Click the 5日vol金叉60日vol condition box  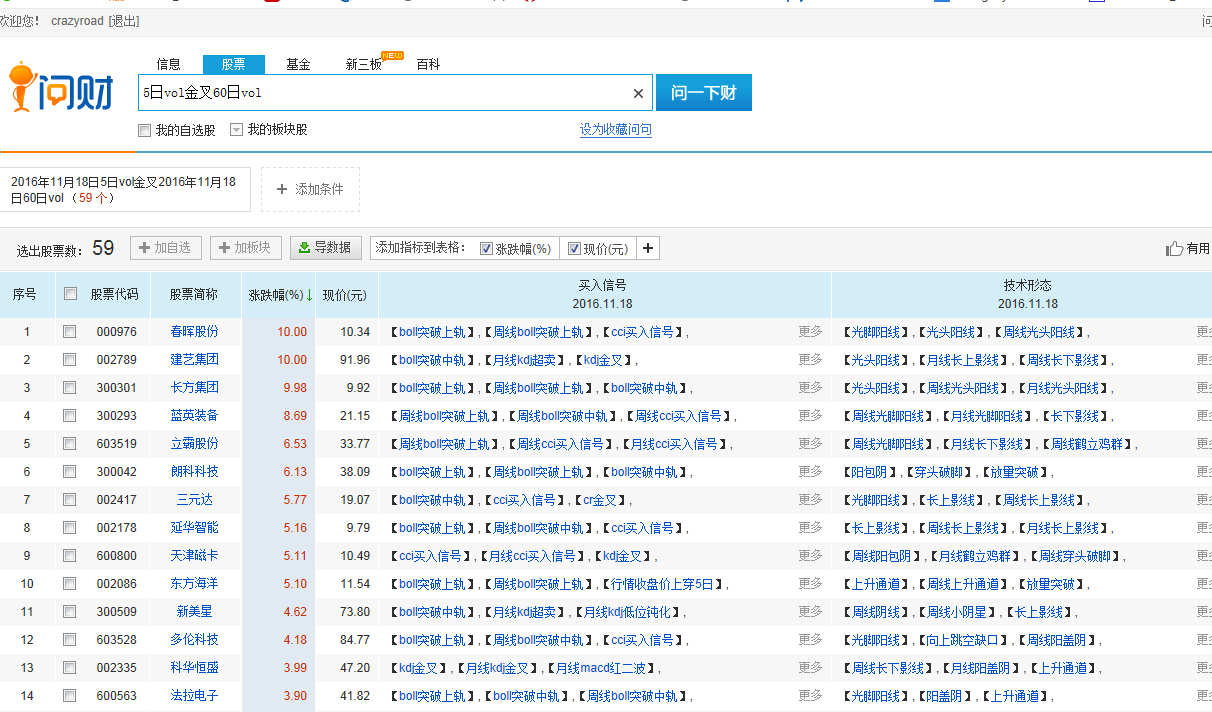coord(125,190)
